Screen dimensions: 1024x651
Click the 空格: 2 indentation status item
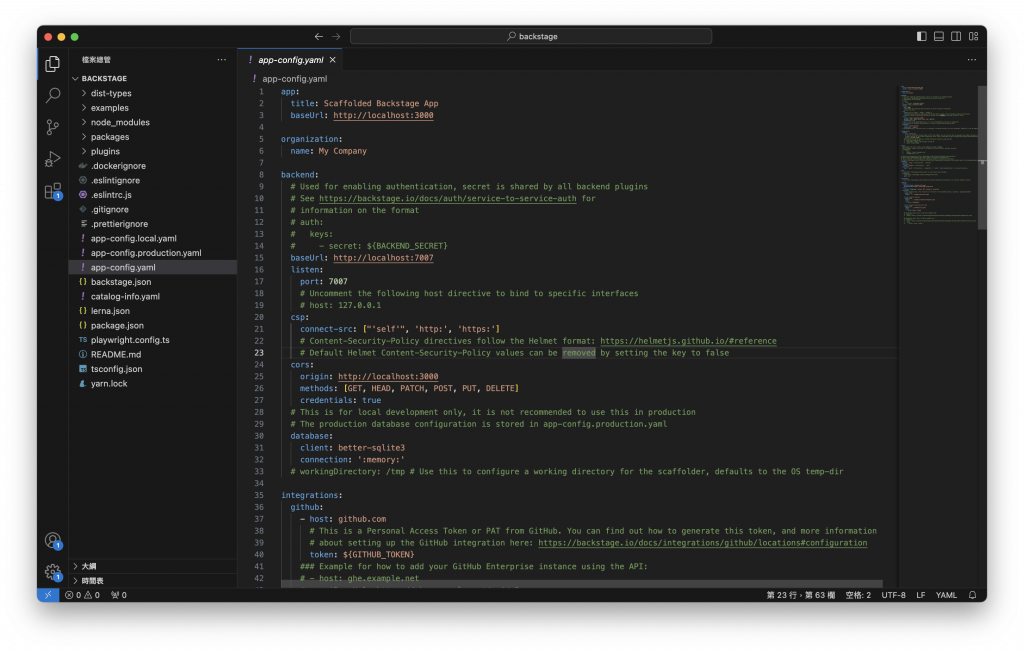click(858, 595)
